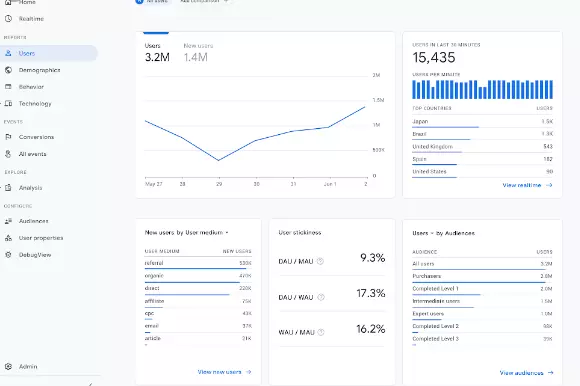The image size is (580, 386).
Task: Click the Analysis icon under Explore
Action: [x=9, y=187]
